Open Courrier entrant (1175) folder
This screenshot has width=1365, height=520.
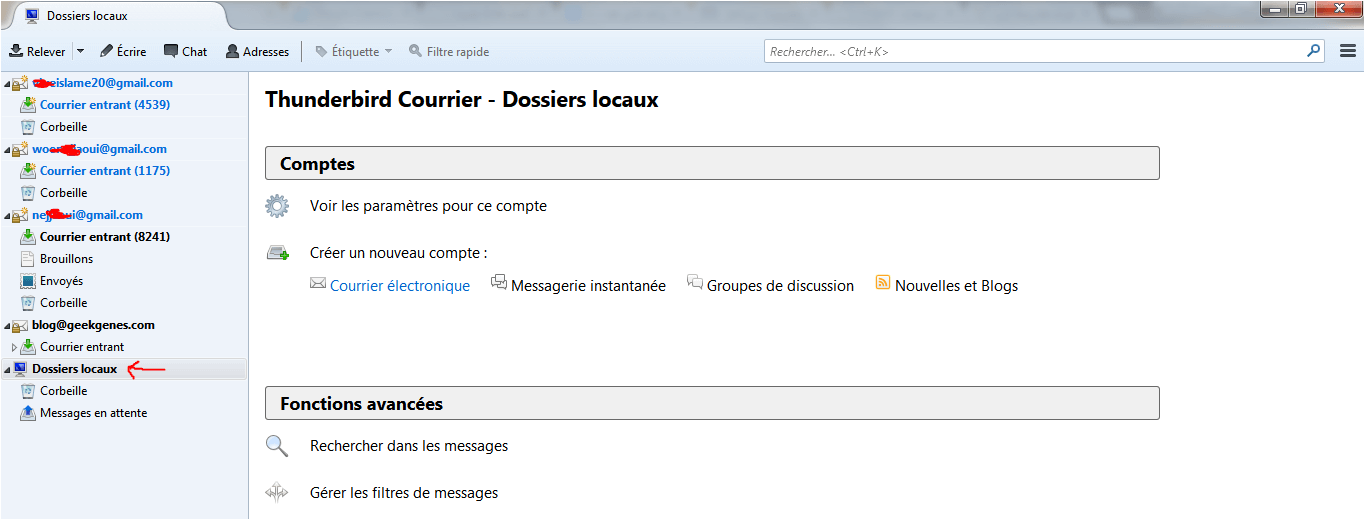pyautogui.click(x=105, y=171)
